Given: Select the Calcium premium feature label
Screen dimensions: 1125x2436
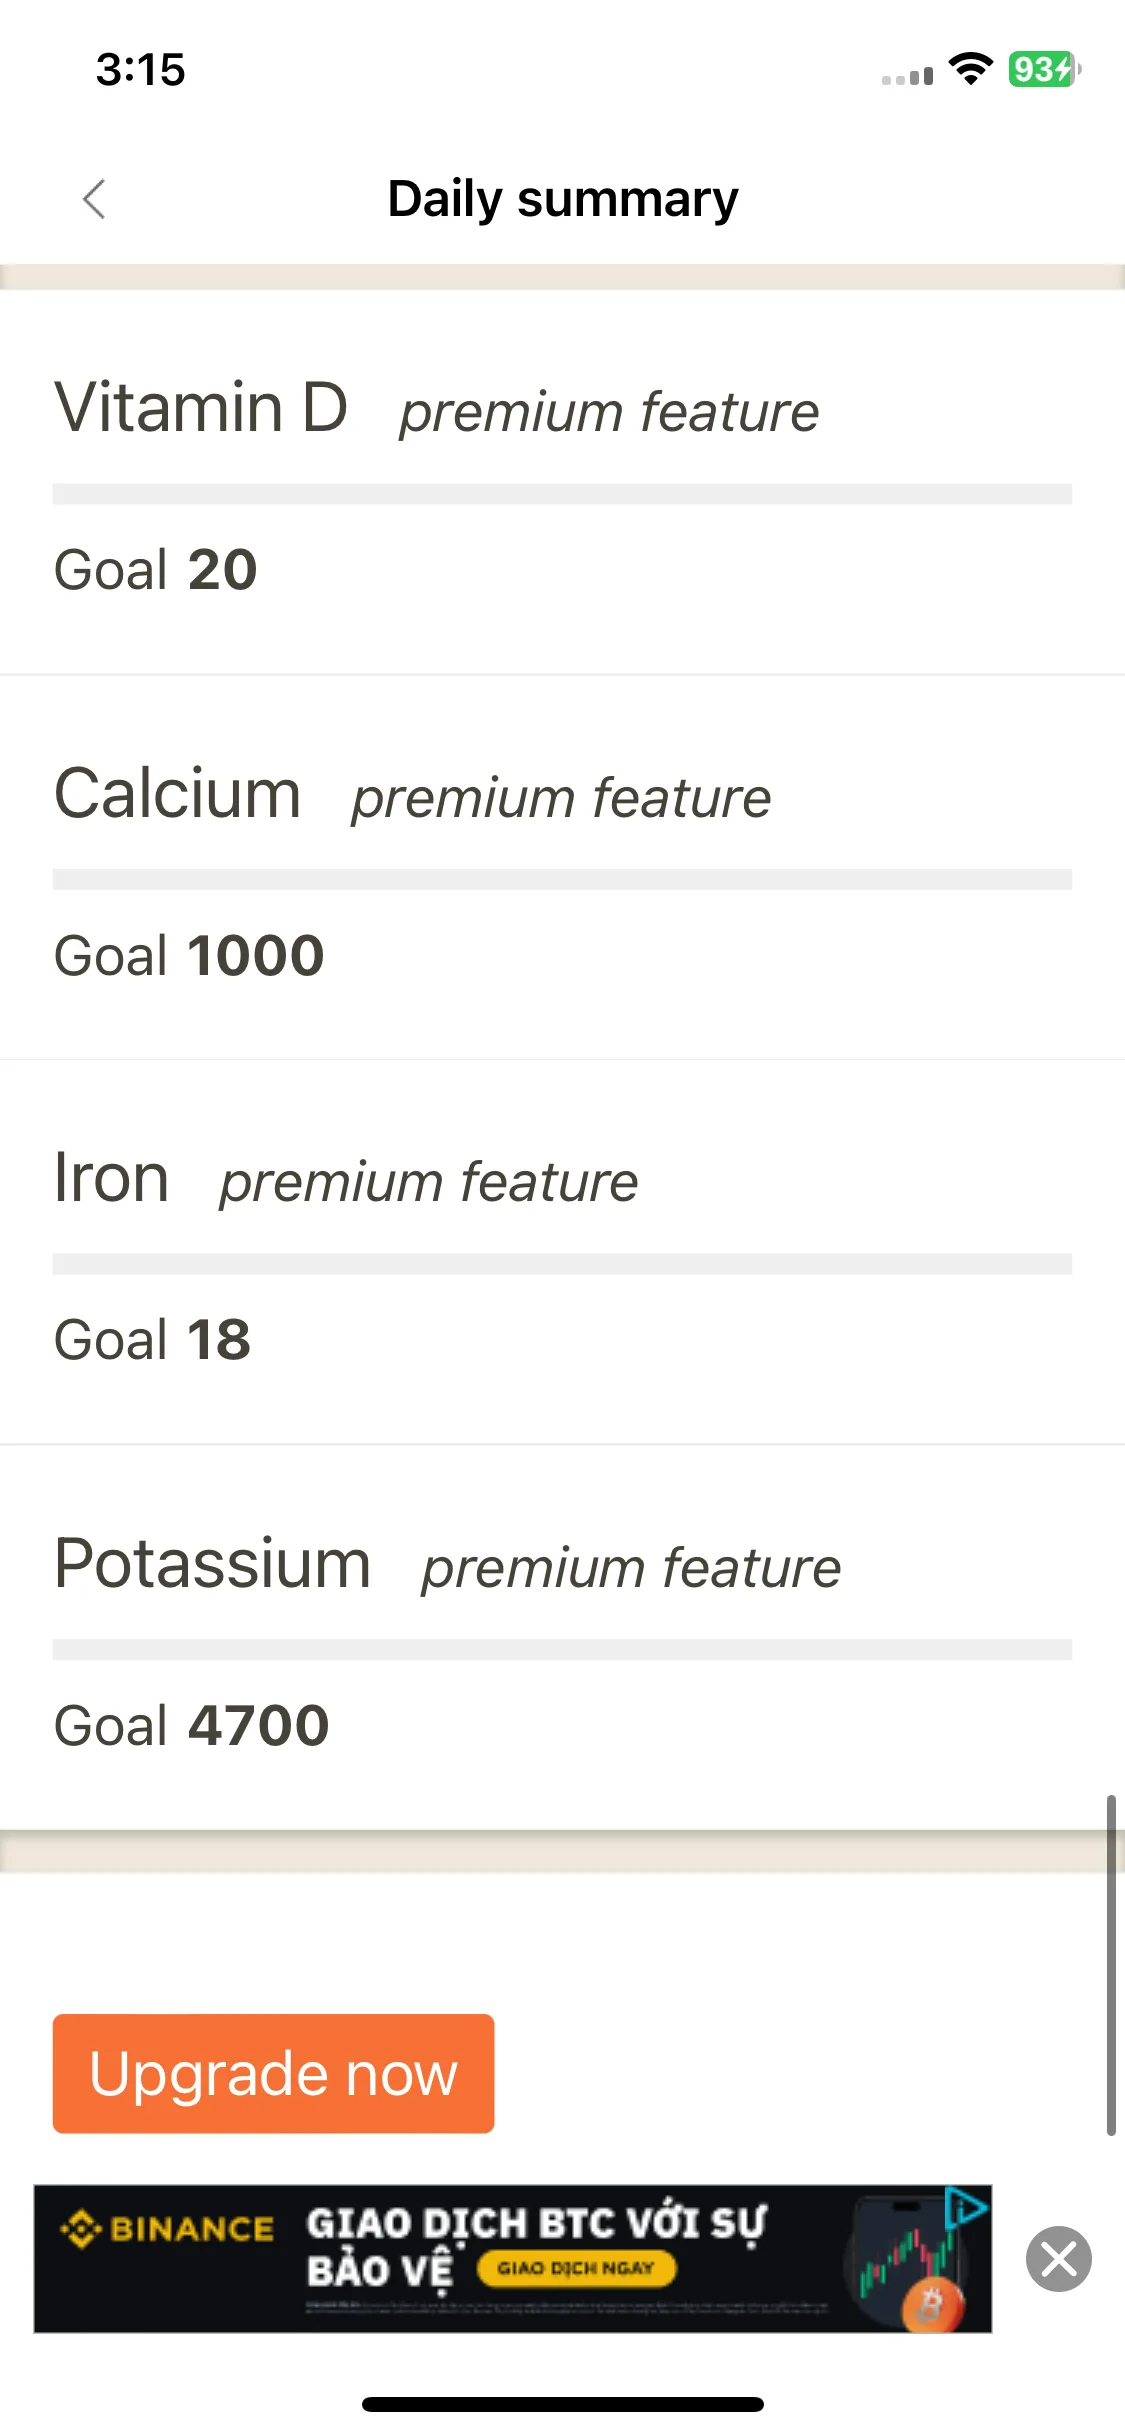Looking at the screenshot, I should [x=561, y=798].
